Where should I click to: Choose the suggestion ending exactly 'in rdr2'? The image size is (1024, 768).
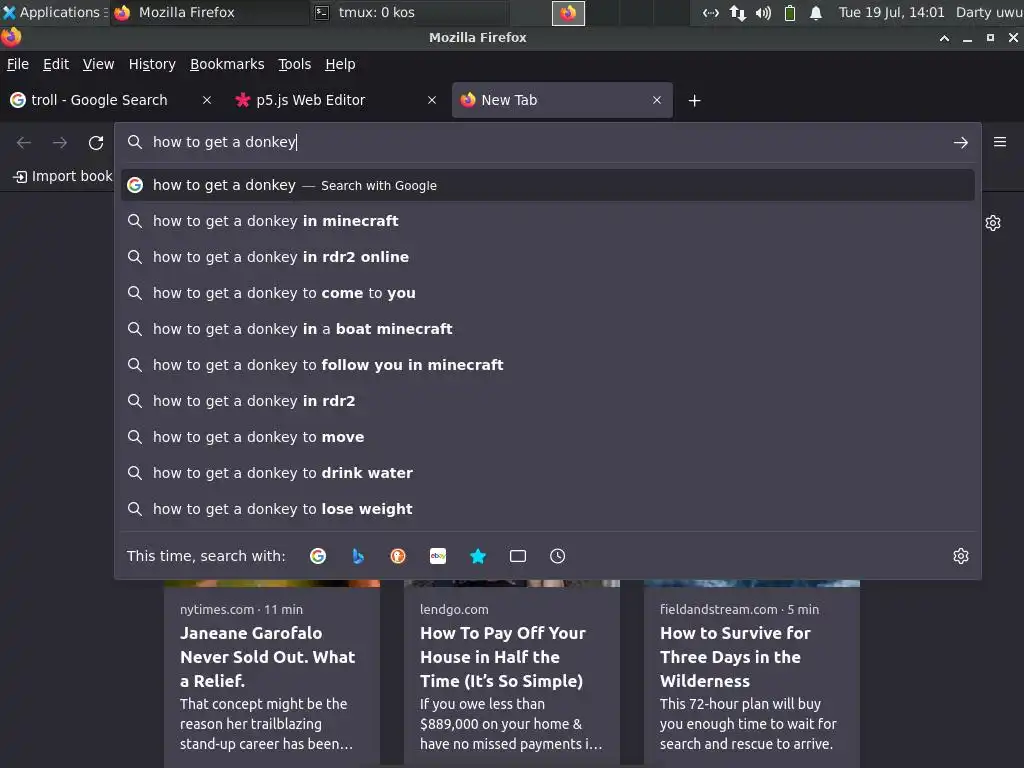point(547,401)
